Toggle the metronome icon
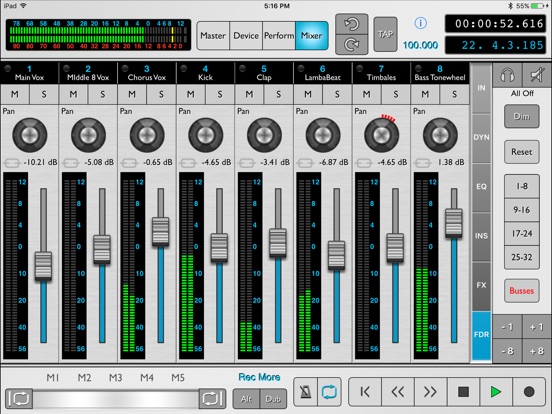 tap(306, 392)
